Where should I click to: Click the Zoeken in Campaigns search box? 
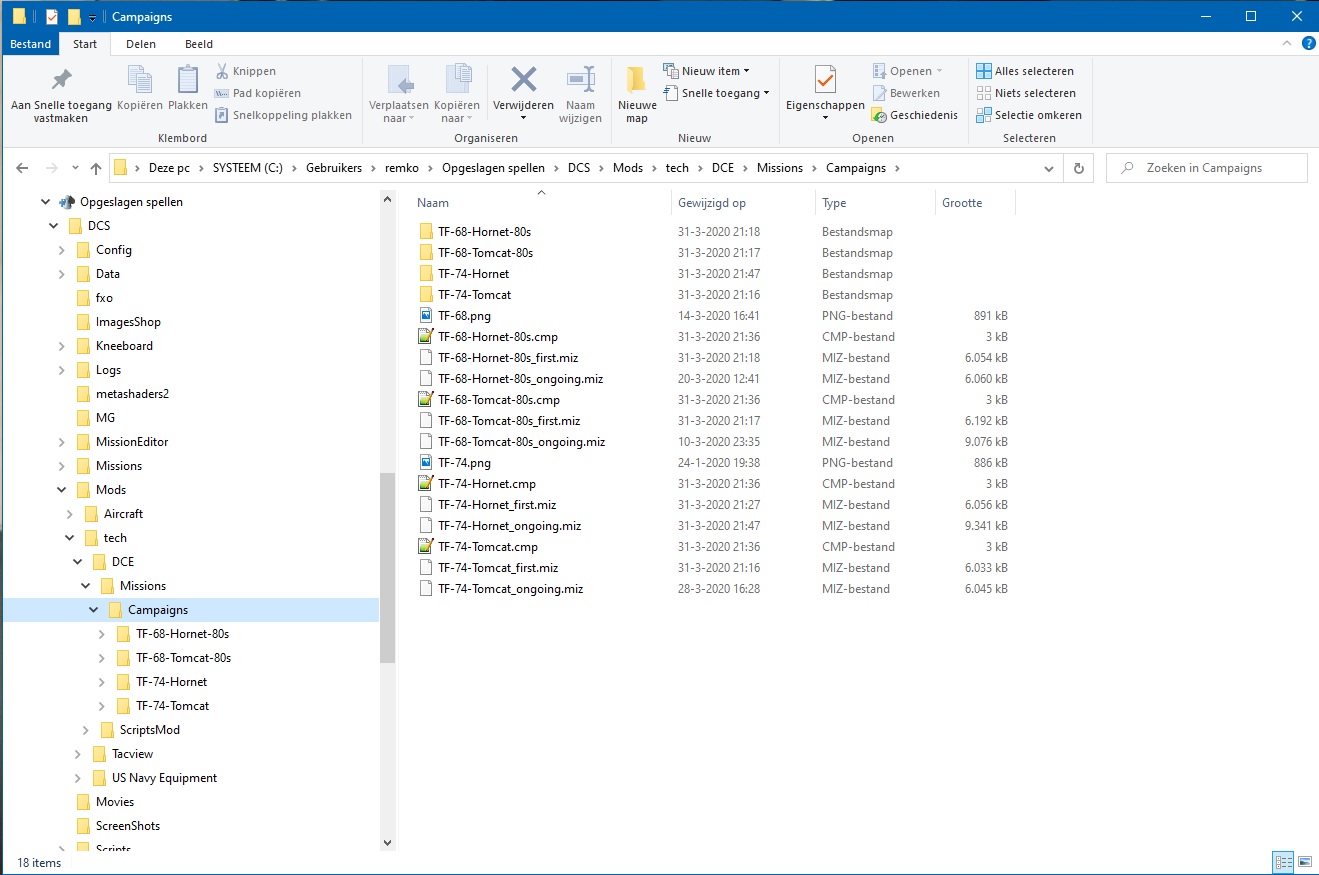[1207, 168]
